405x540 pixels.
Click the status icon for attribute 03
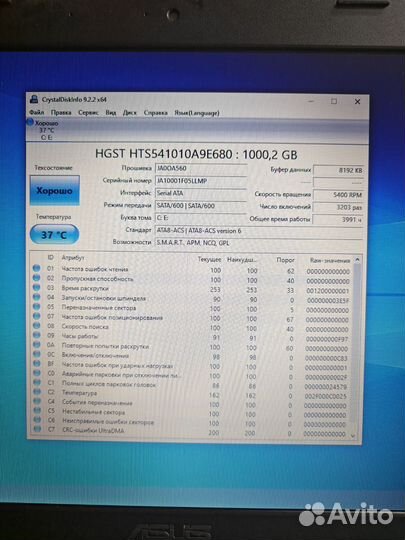pos(37,287)
